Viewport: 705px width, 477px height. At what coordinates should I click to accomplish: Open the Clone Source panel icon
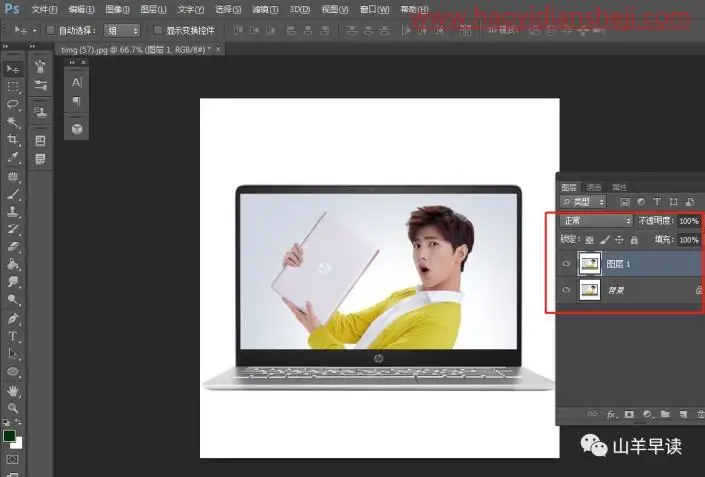coord(40,111)
